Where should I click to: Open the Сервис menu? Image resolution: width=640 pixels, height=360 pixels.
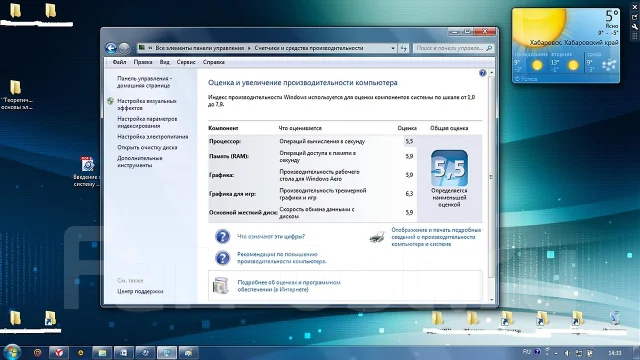tap(186, 62)
